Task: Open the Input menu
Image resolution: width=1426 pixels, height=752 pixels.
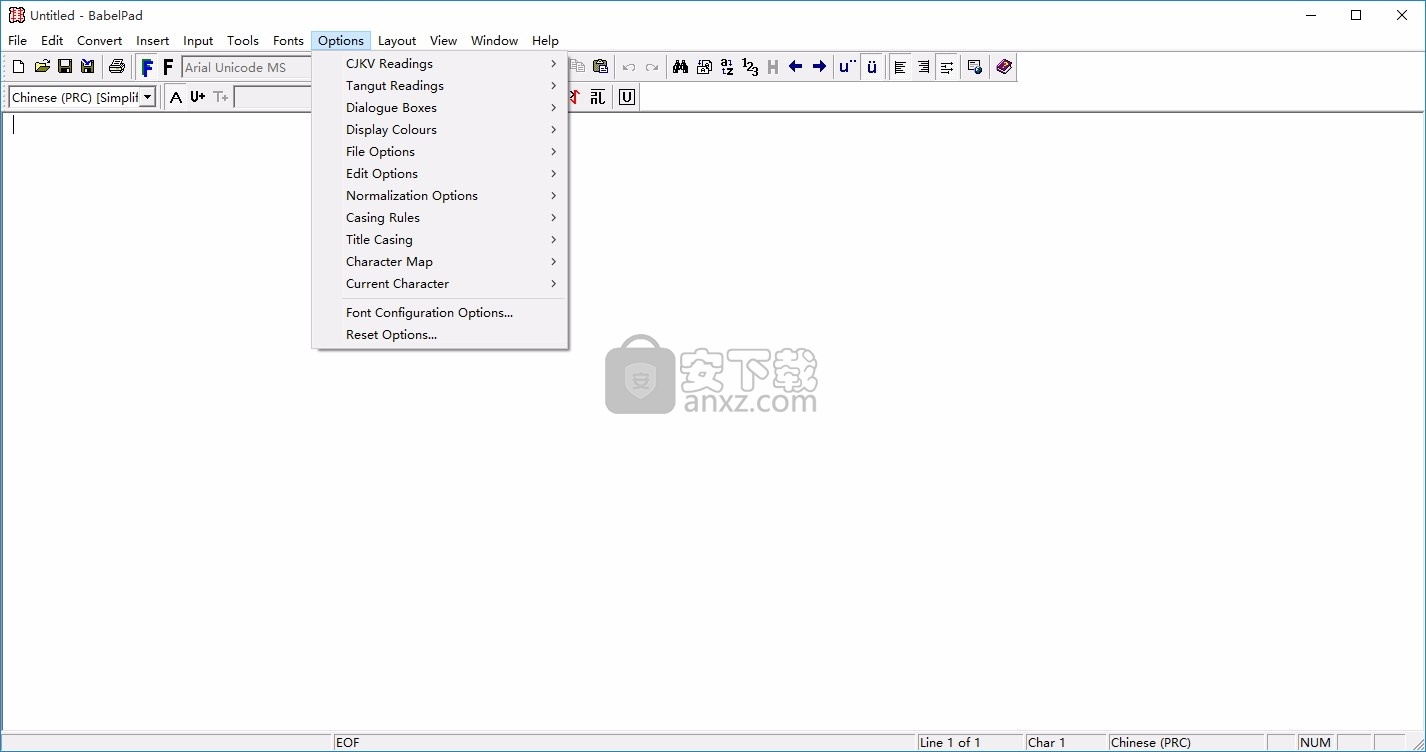Action: click(198, 41)
